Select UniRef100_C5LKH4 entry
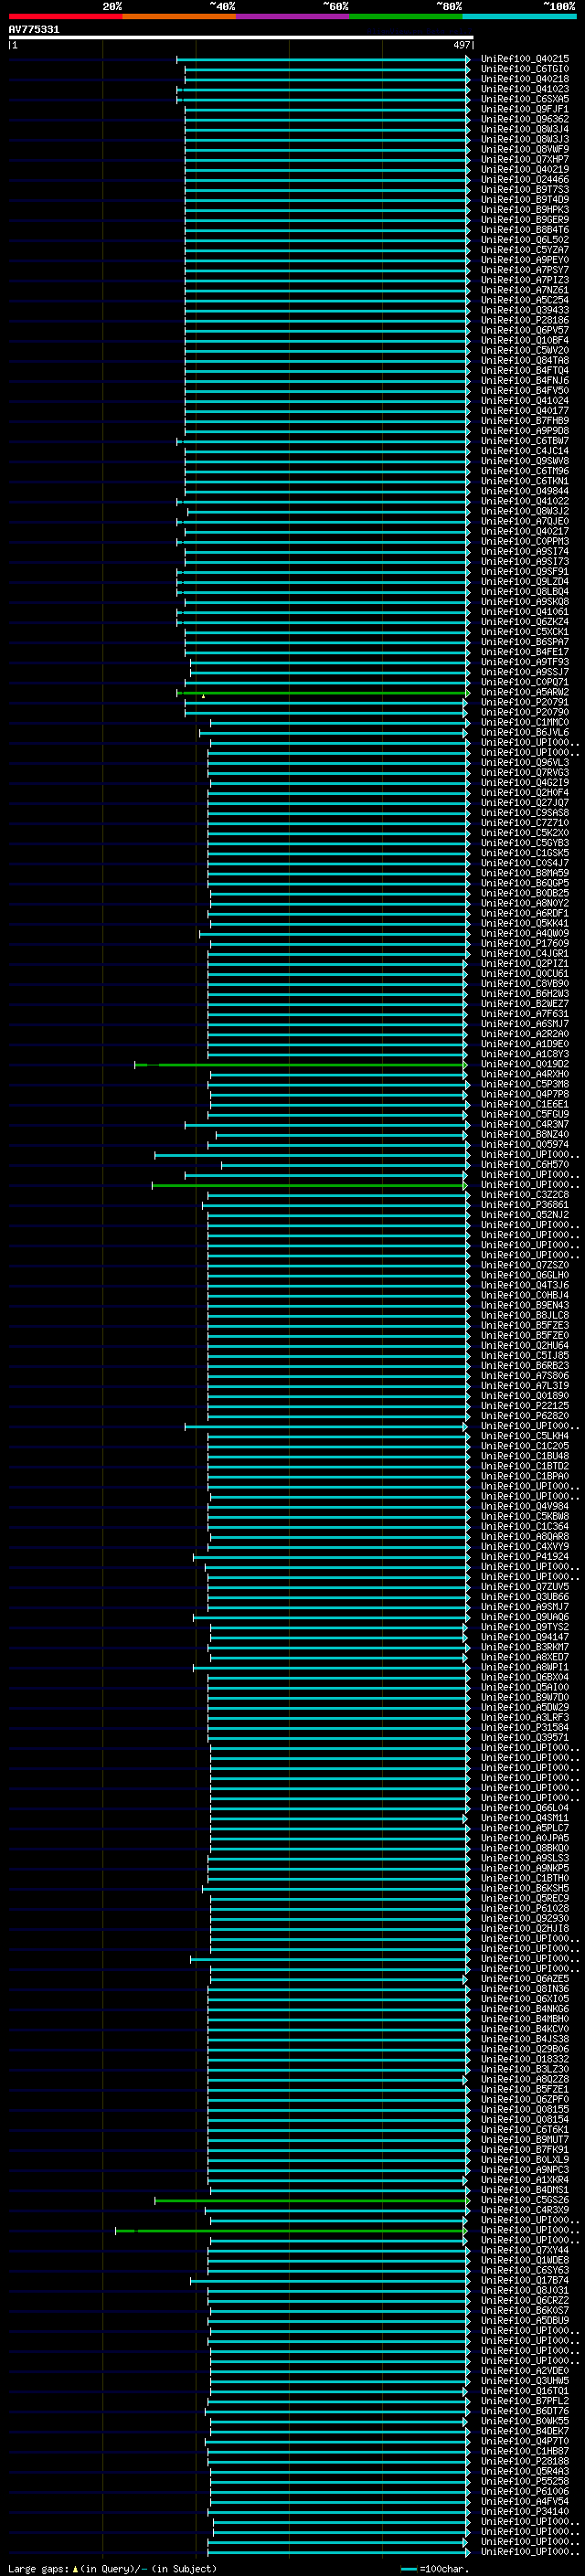585x2576 pixels. tap(525, 1436)
